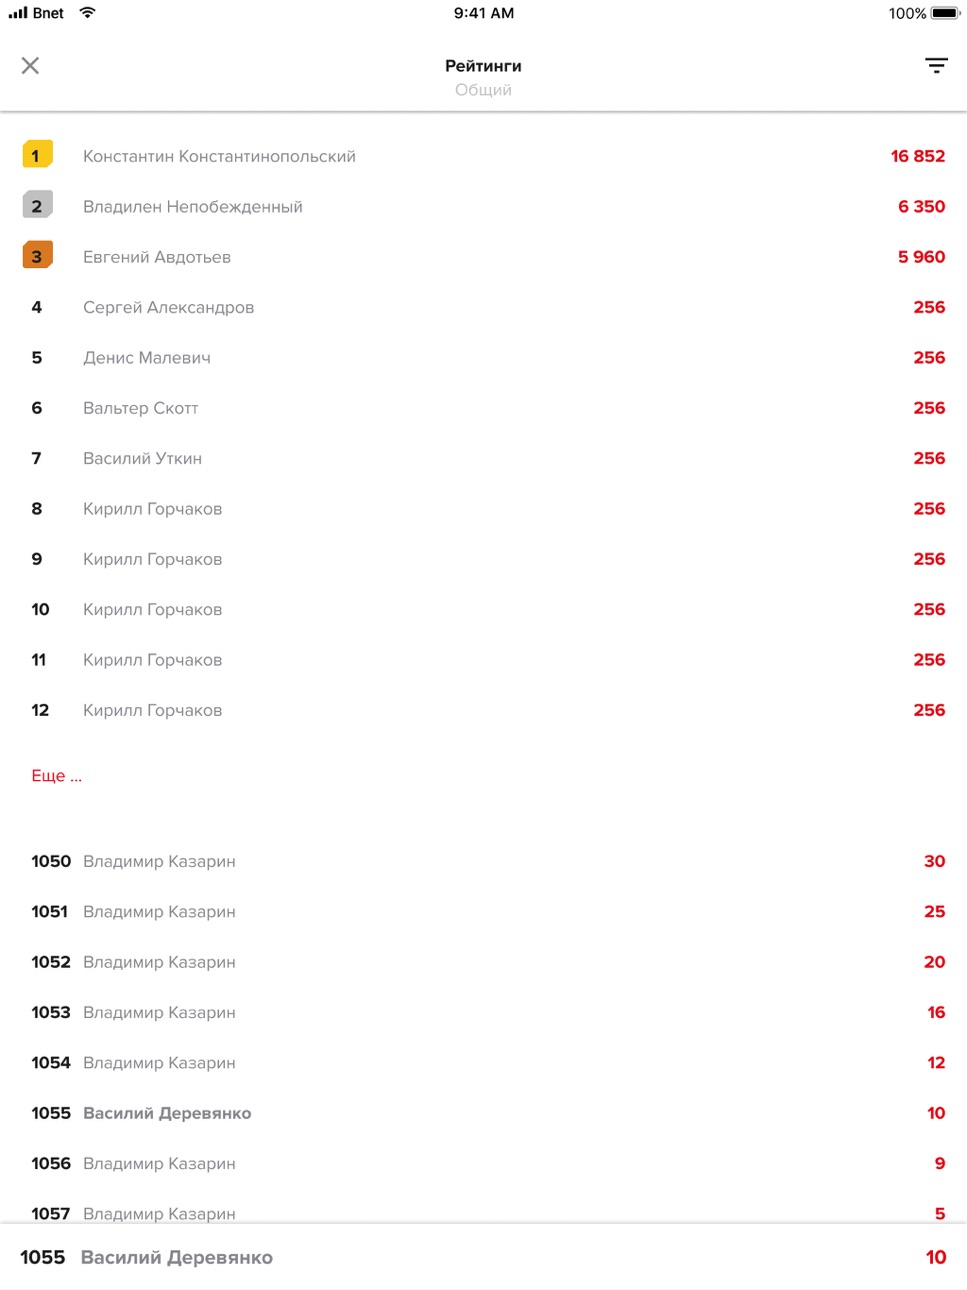Open the filter icon at top right
This screenshot has height=1290, width=967.
click(x=936, y=66)
